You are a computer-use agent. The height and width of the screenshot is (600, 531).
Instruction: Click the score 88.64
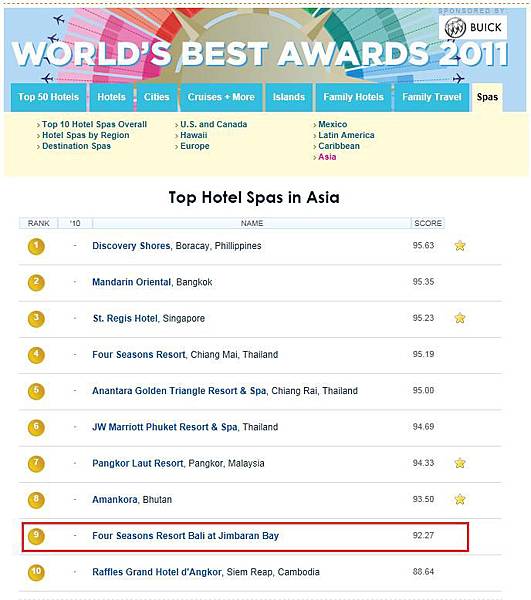(x=423, y=572)
